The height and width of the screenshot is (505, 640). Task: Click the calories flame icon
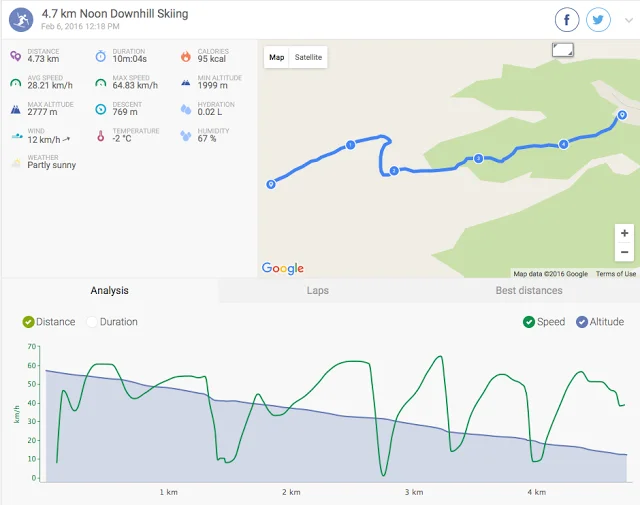pos(186,56)
